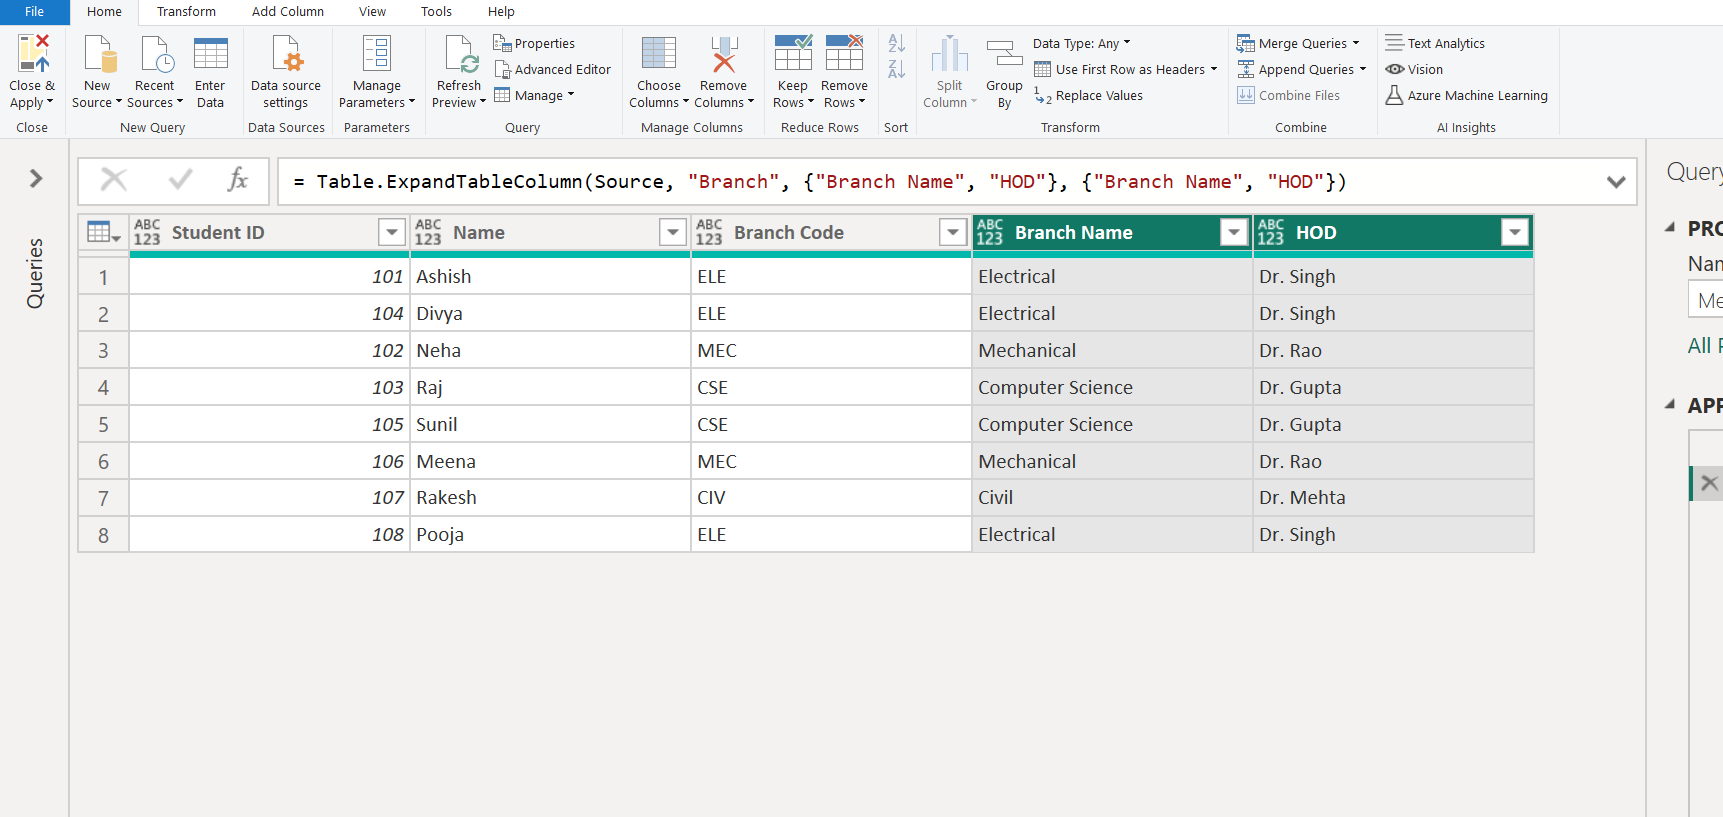Viewport: 1723px width, 817px height.
Task: Click the Vision eye icon
Action: point(1395,70)
